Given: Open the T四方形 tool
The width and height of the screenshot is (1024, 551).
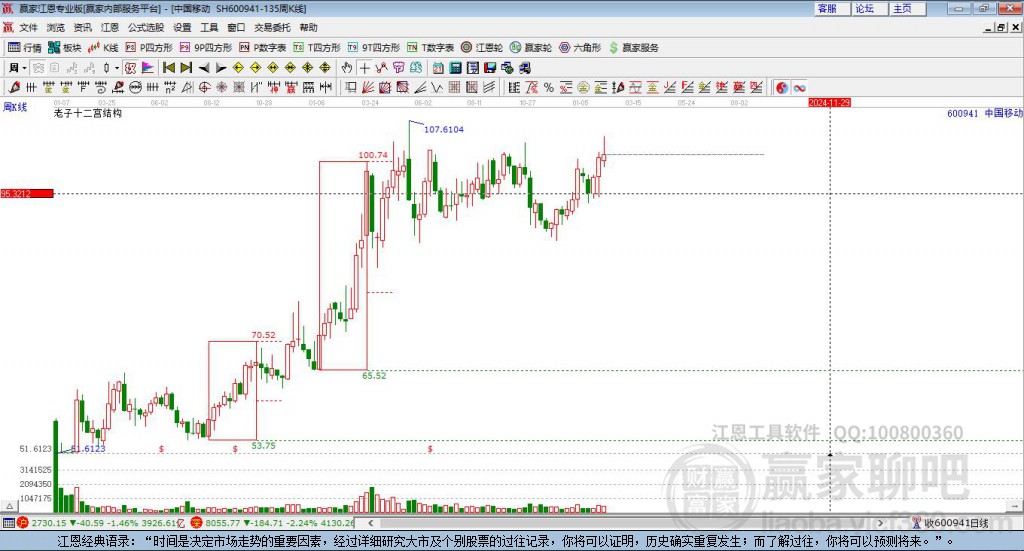Looking at the screenshot, I should pyautogui.click(x=317, y=48).
